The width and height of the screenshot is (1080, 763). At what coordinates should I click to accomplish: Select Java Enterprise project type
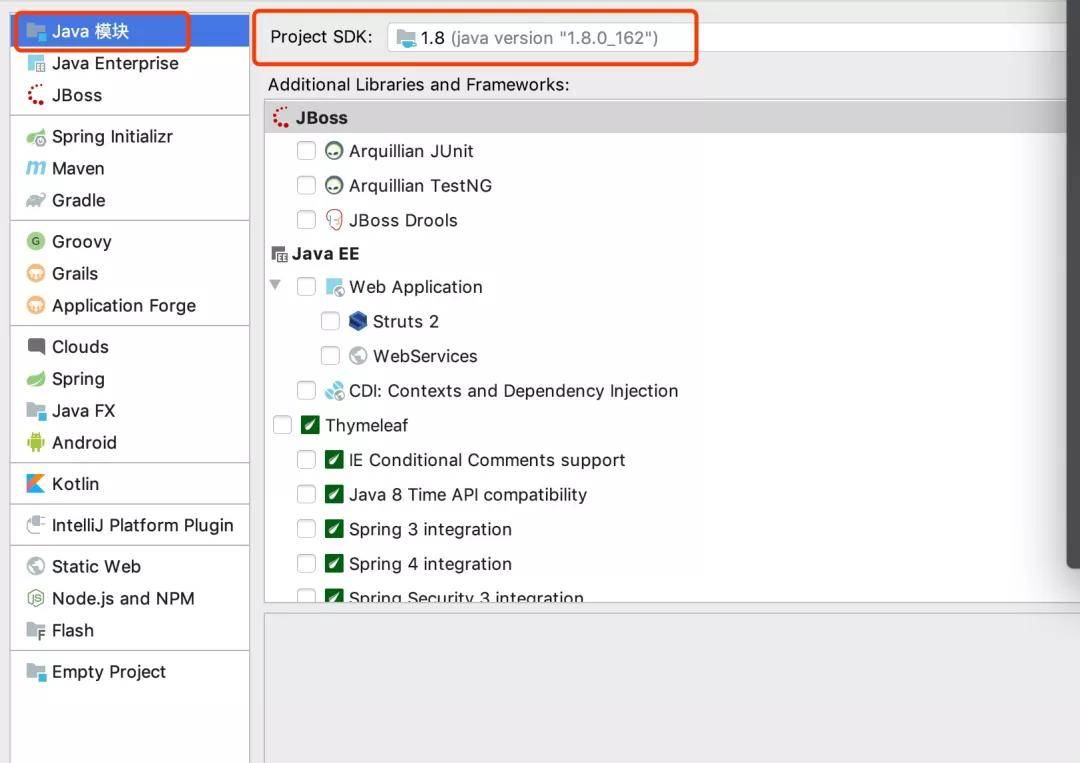130,63
